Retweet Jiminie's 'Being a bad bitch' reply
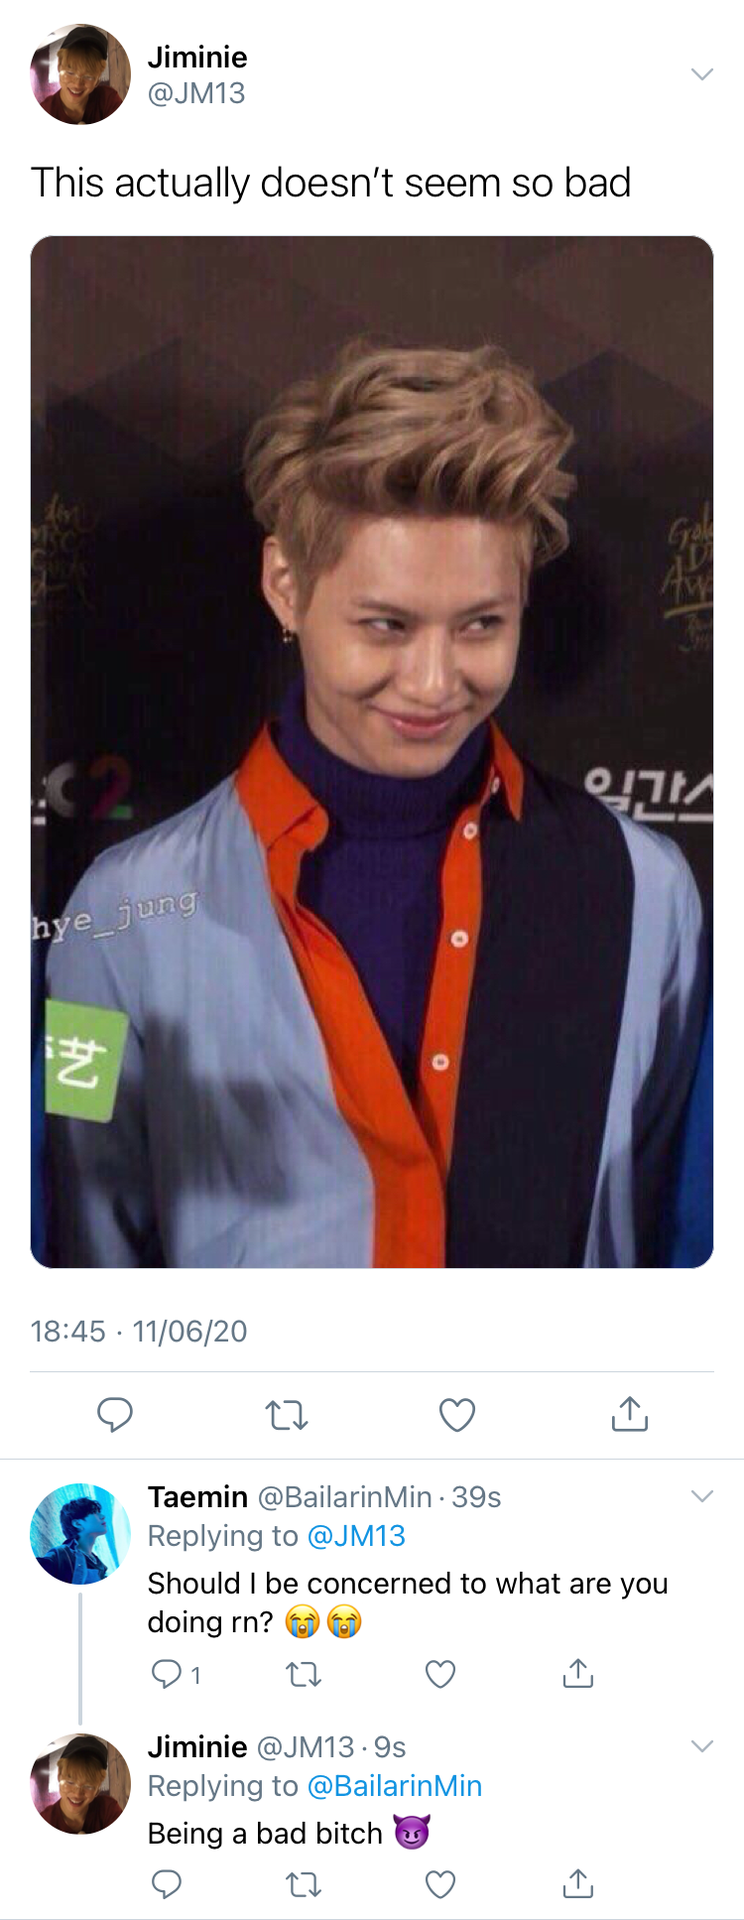This screenshot has height=1920, width=744. [304, 1885]
